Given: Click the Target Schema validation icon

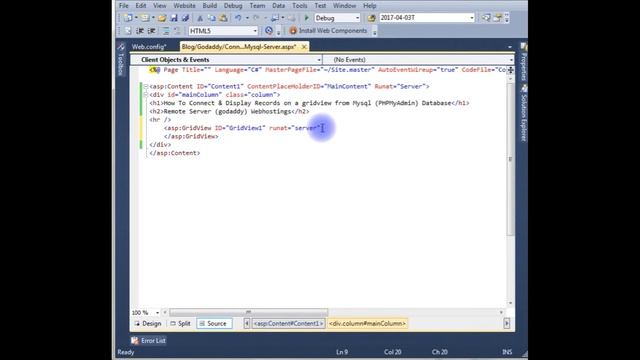Looking at the screenshot, I should coord(269,31).
